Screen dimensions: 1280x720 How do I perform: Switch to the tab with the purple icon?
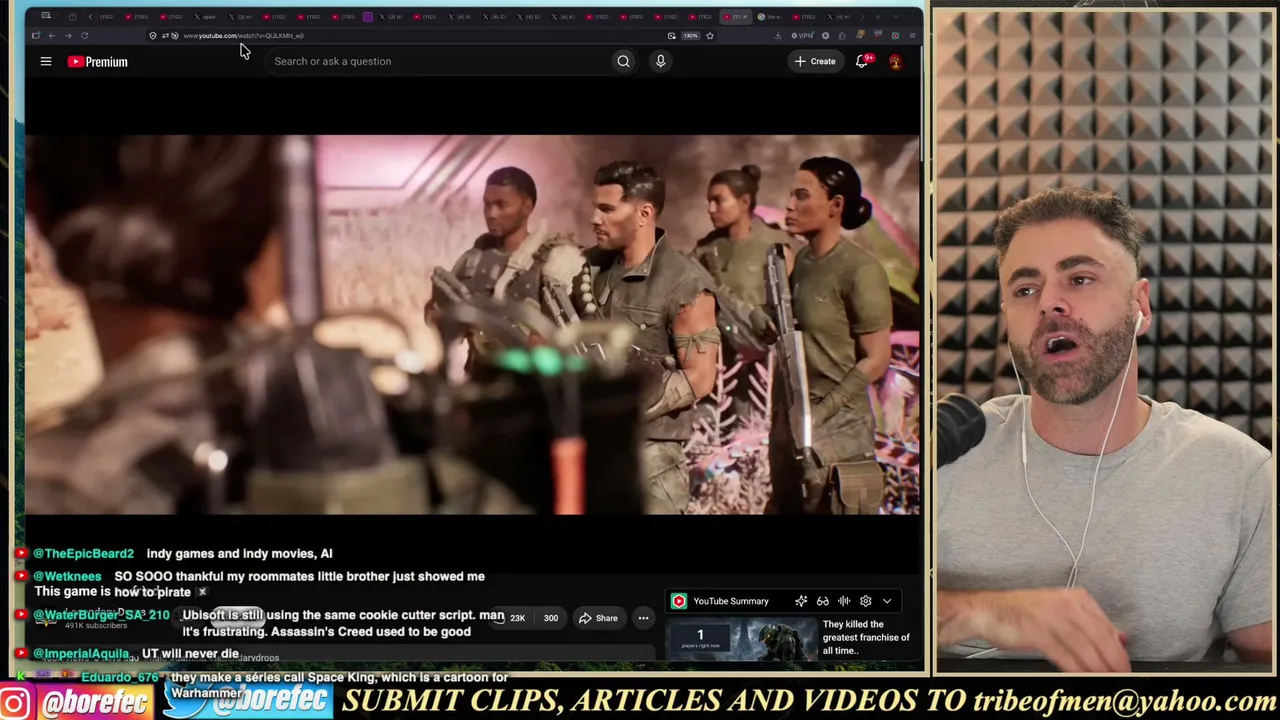pos(368,17)
